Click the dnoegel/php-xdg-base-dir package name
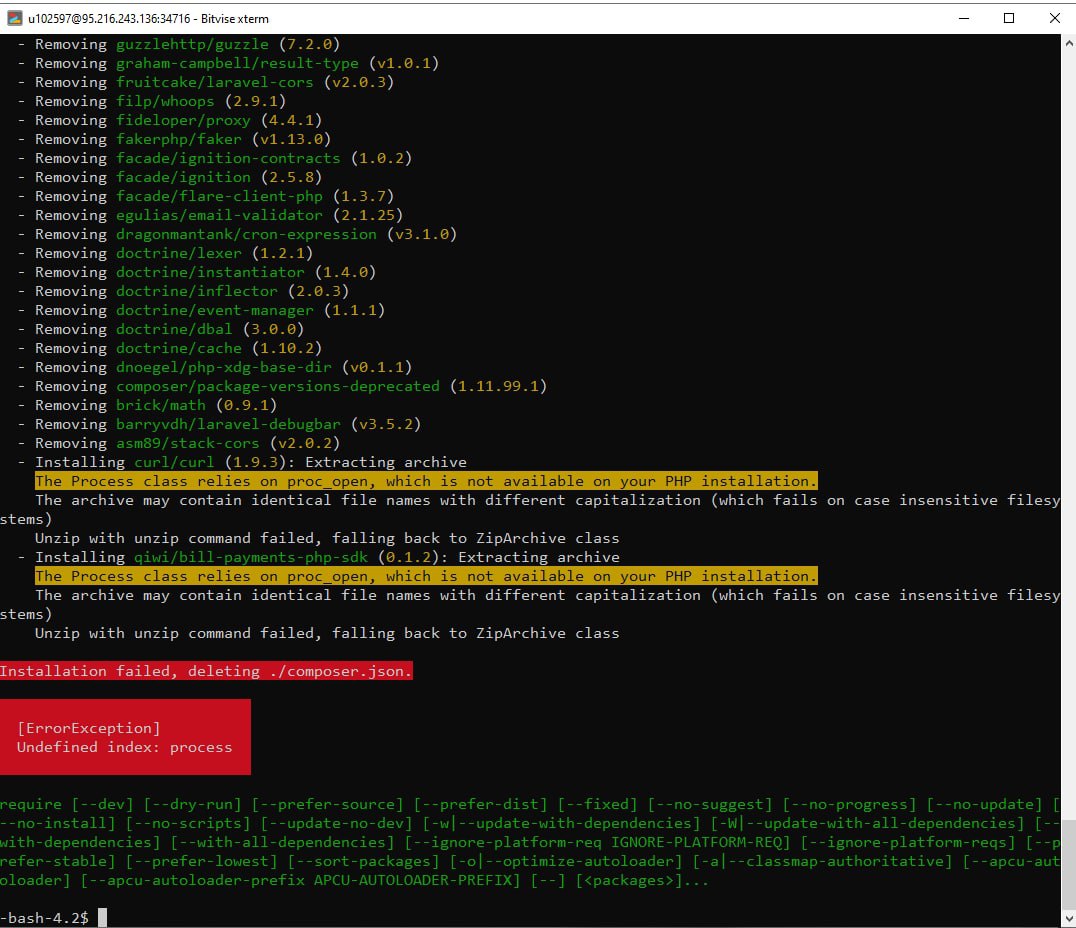 pyautogui.click(x=224, y=367)
